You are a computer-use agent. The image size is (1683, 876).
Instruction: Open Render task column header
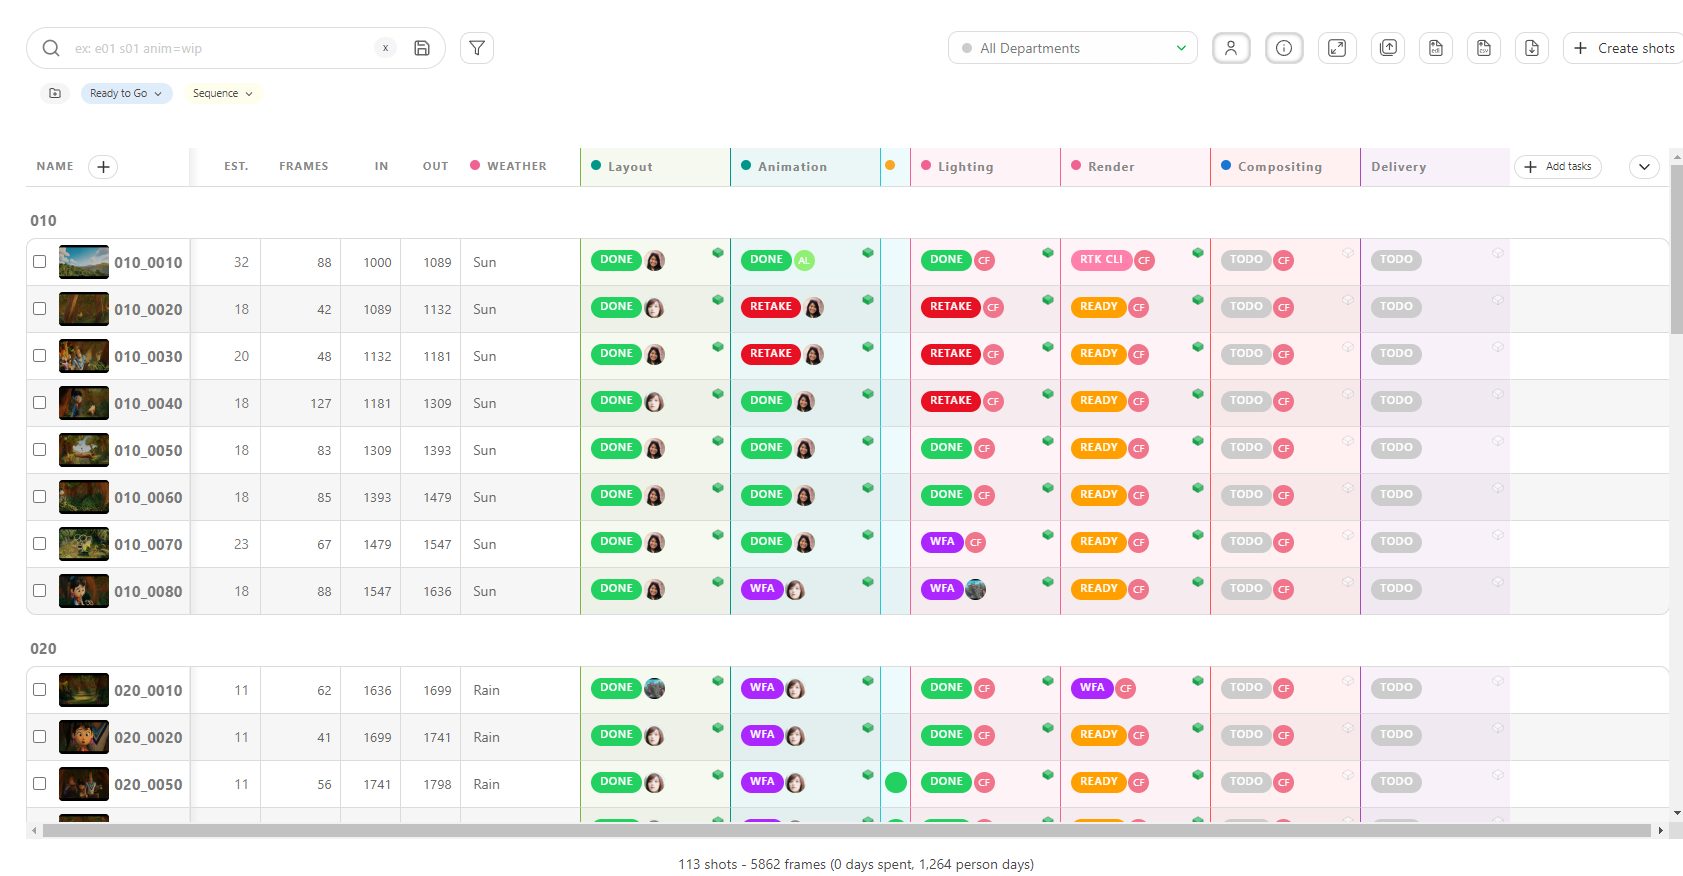pos(1111,167)
